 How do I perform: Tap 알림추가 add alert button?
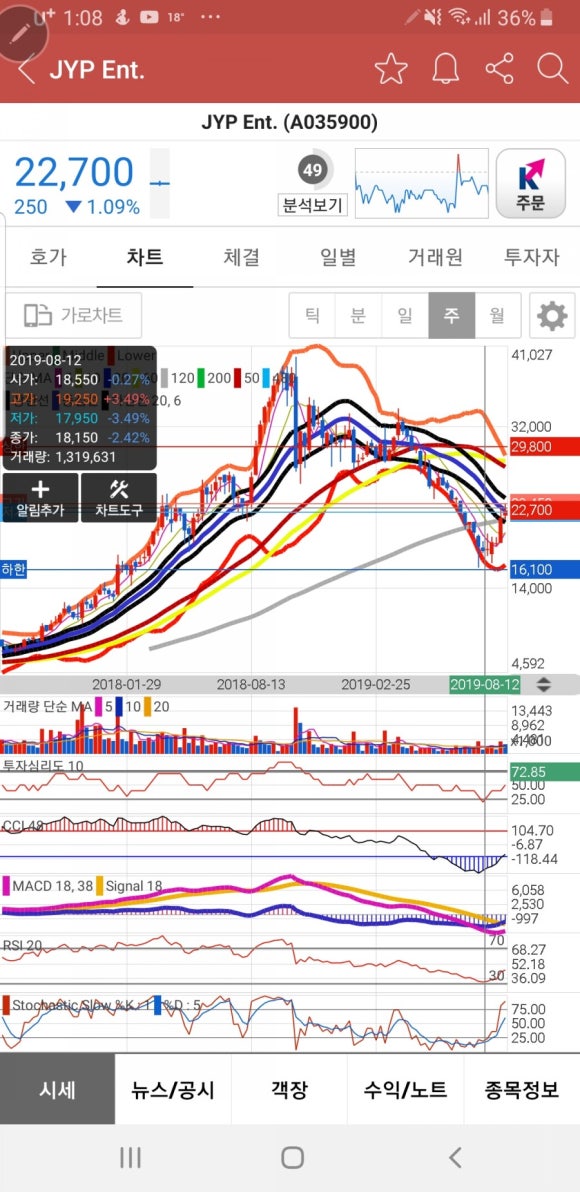[x=40, y=498]
